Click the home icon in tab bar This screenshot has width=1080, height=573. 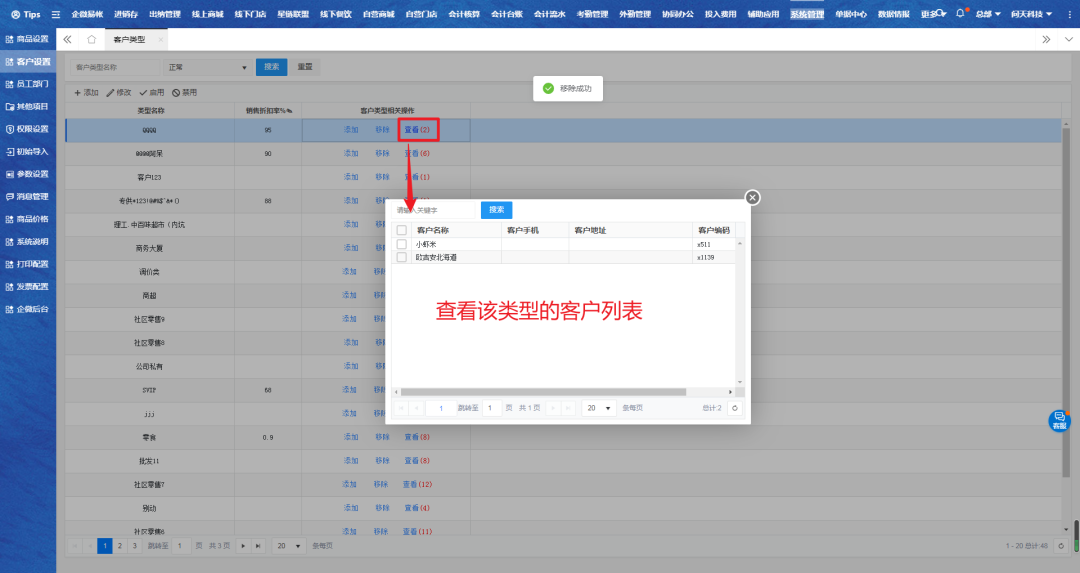91,39
